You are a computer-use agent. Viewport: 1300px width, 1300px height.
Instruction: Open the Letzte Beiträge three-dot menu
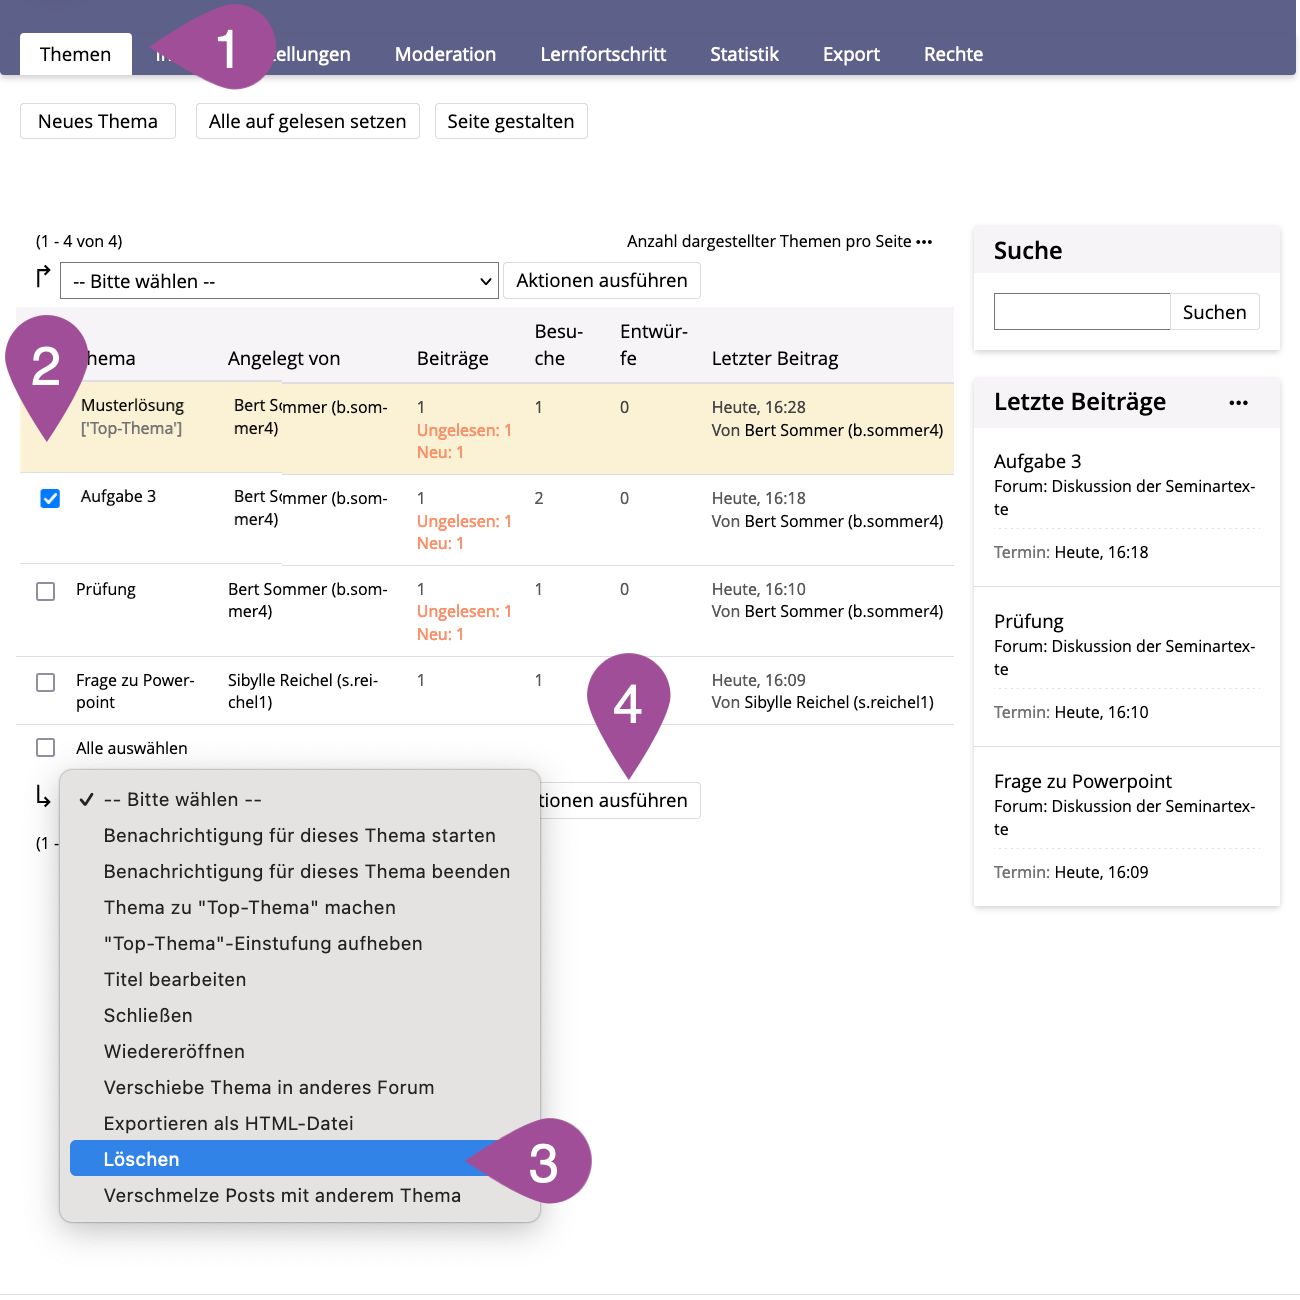(1238, 403)
